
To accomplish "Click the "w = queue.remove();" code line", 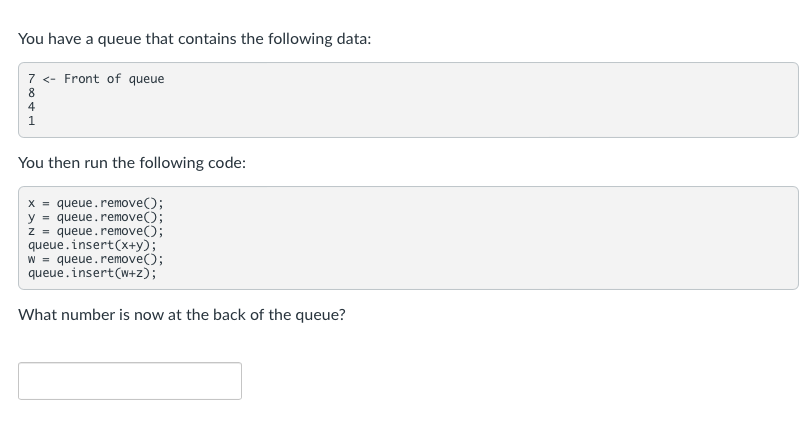I will (x=96, y=259).
